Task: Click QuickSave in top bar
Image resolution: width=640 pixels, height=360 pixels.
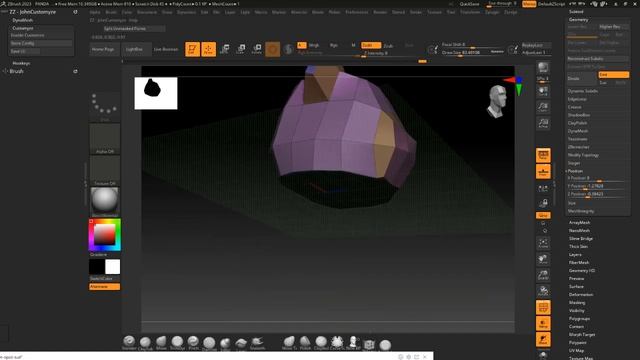Action: pos(469,4)
